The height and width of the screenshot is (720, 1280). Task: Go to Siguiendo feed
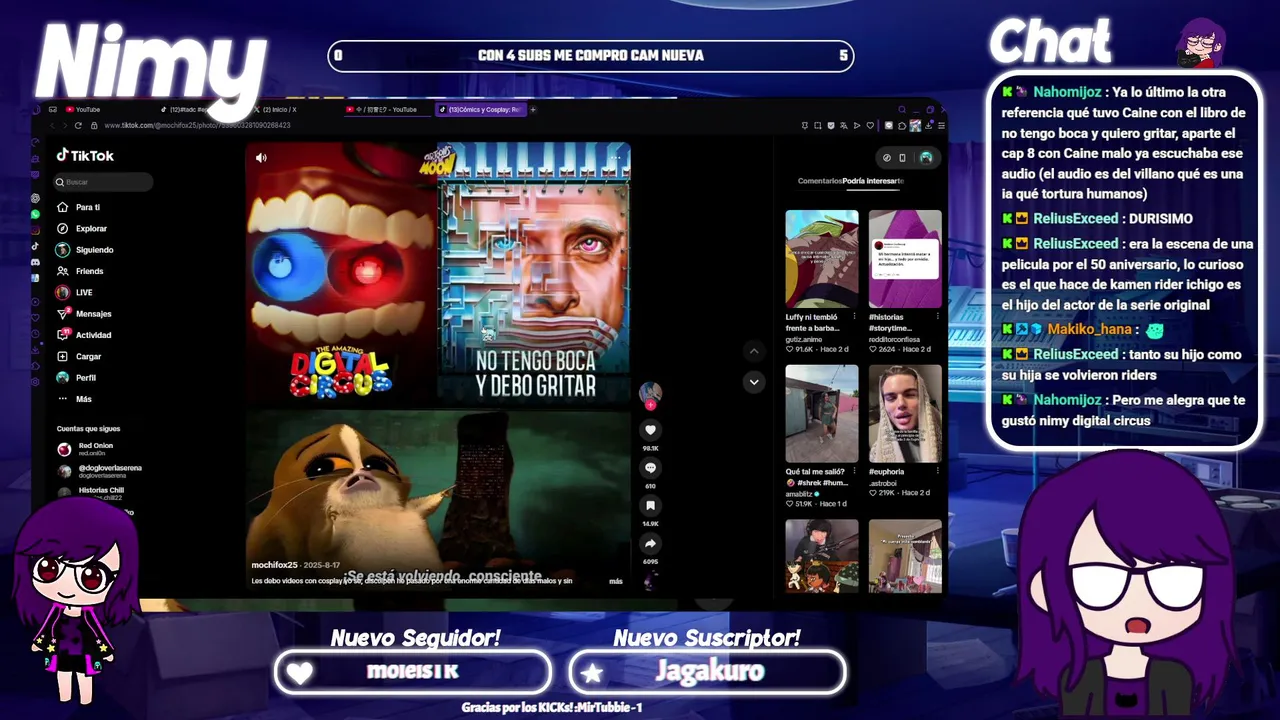(85, 250)
